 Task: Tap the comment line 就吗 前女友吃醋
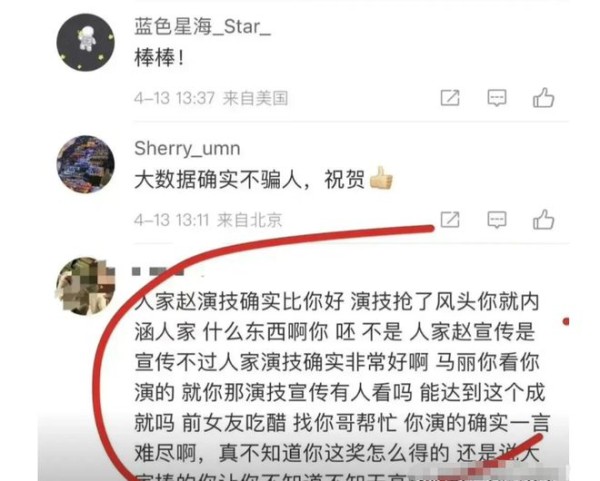pos(342,423)
